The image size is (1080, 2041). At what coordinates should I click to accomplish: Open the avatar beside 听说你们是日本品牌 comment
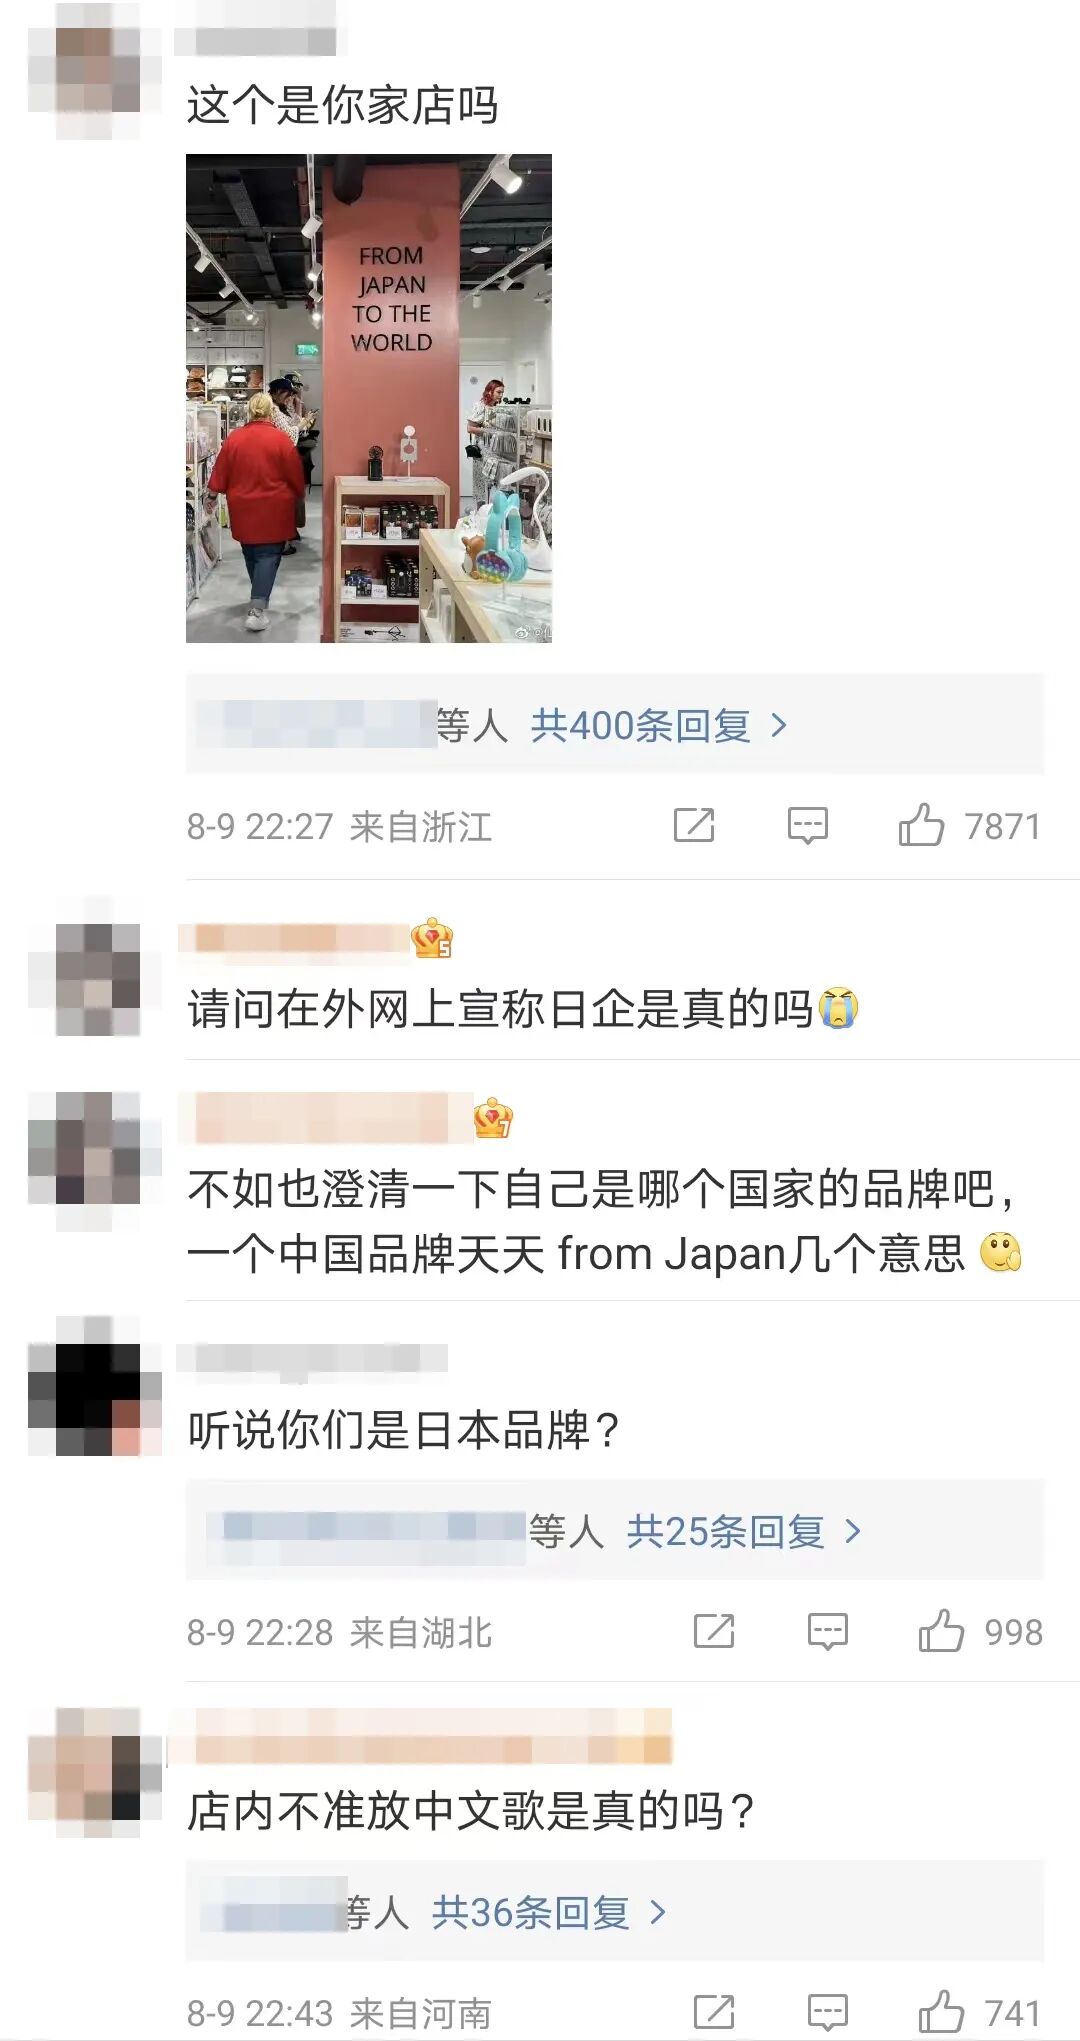pos(96,1386)
